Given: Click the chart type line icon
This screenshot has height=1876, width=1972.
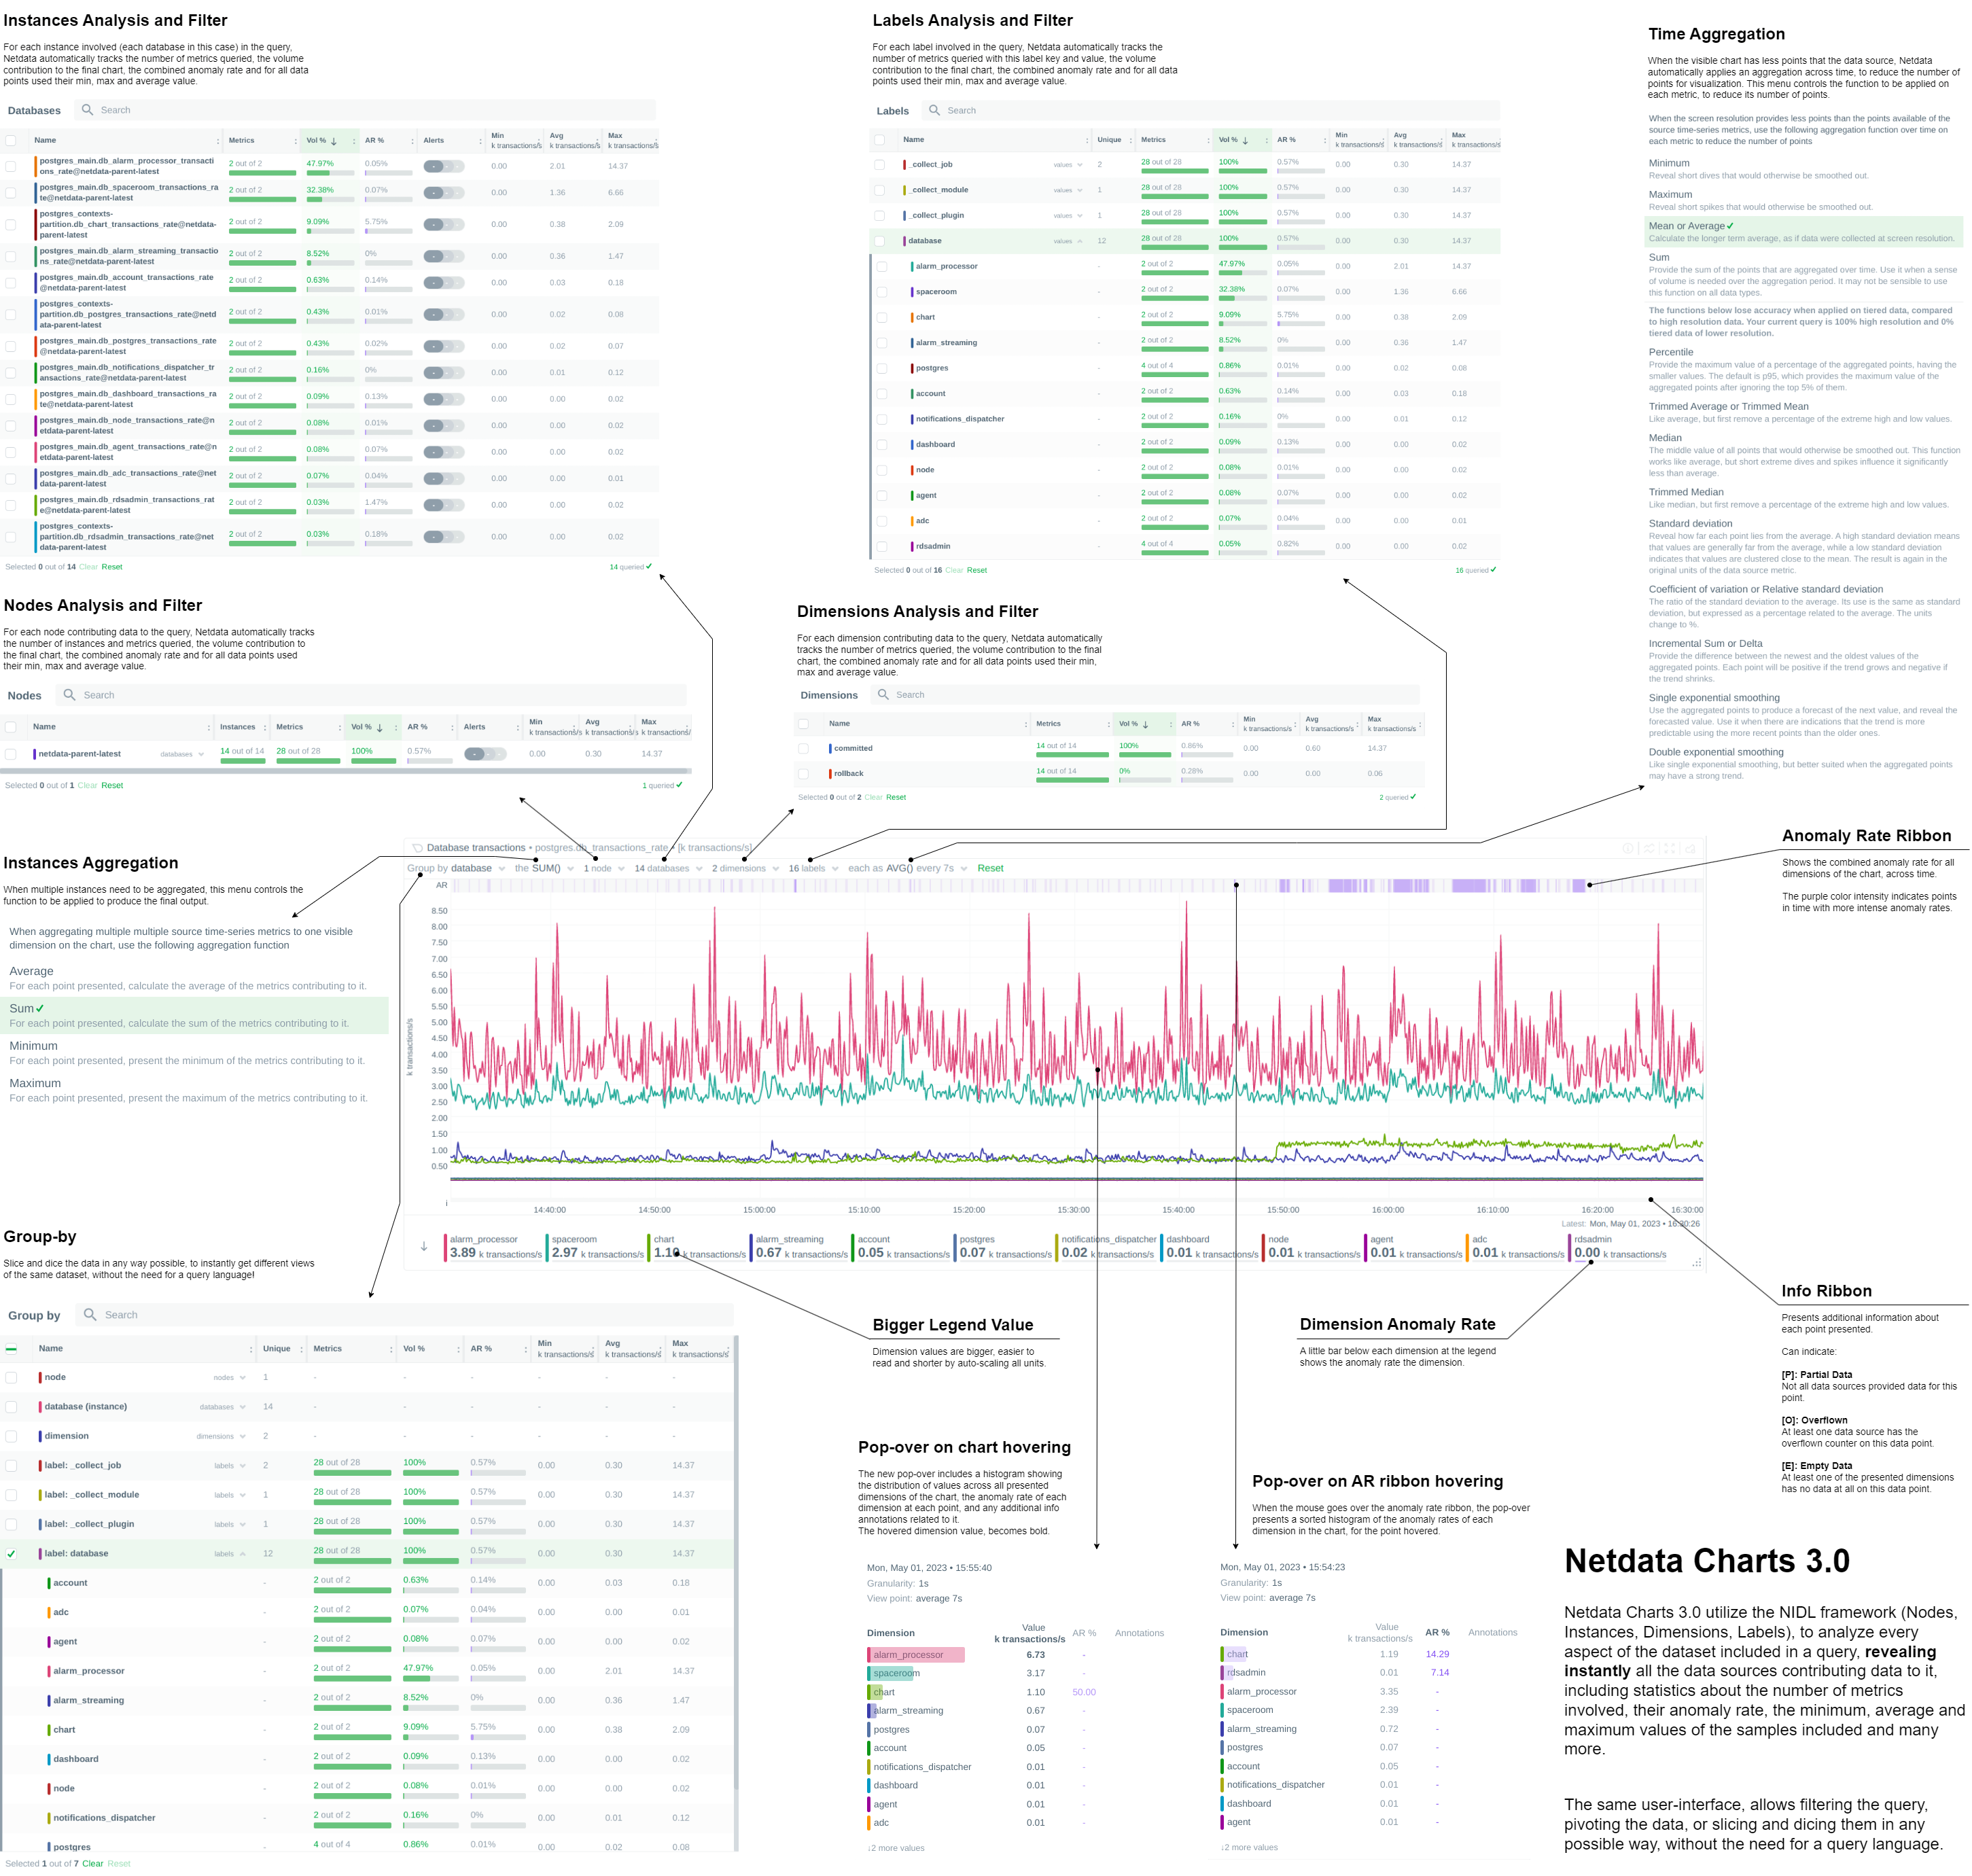Looking at the screenshot, I should (1649, 848).
